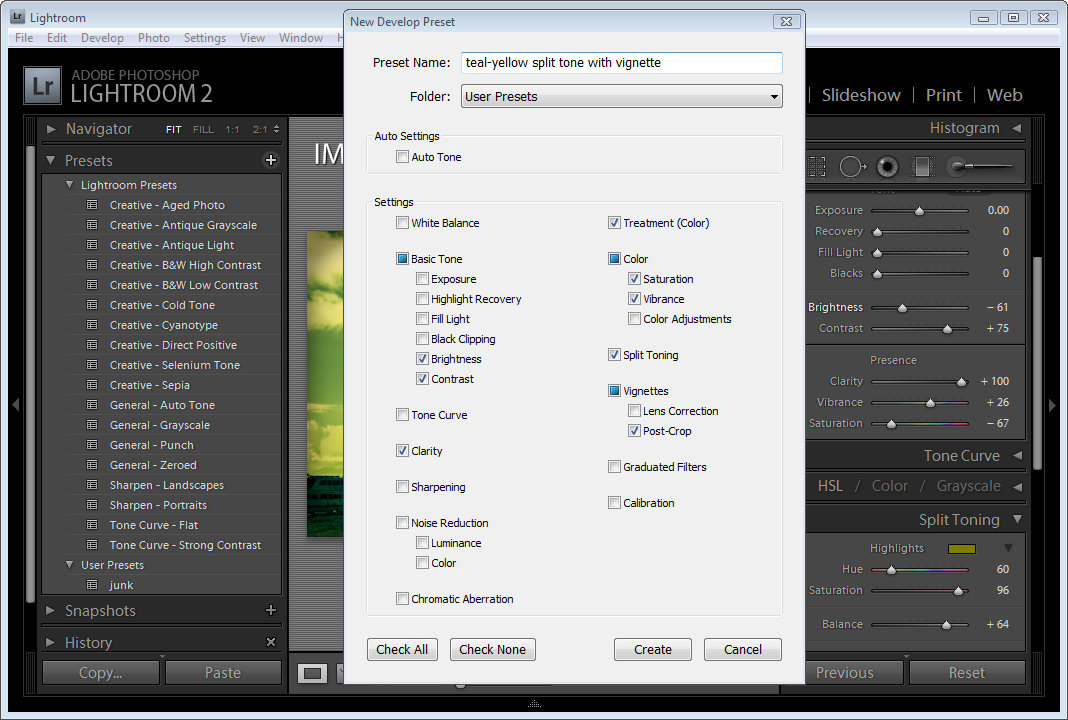Click the Copy... button in Lightroom
Image resolution: width=1068 pixels, height=720 pixels.
coord(101,672)
